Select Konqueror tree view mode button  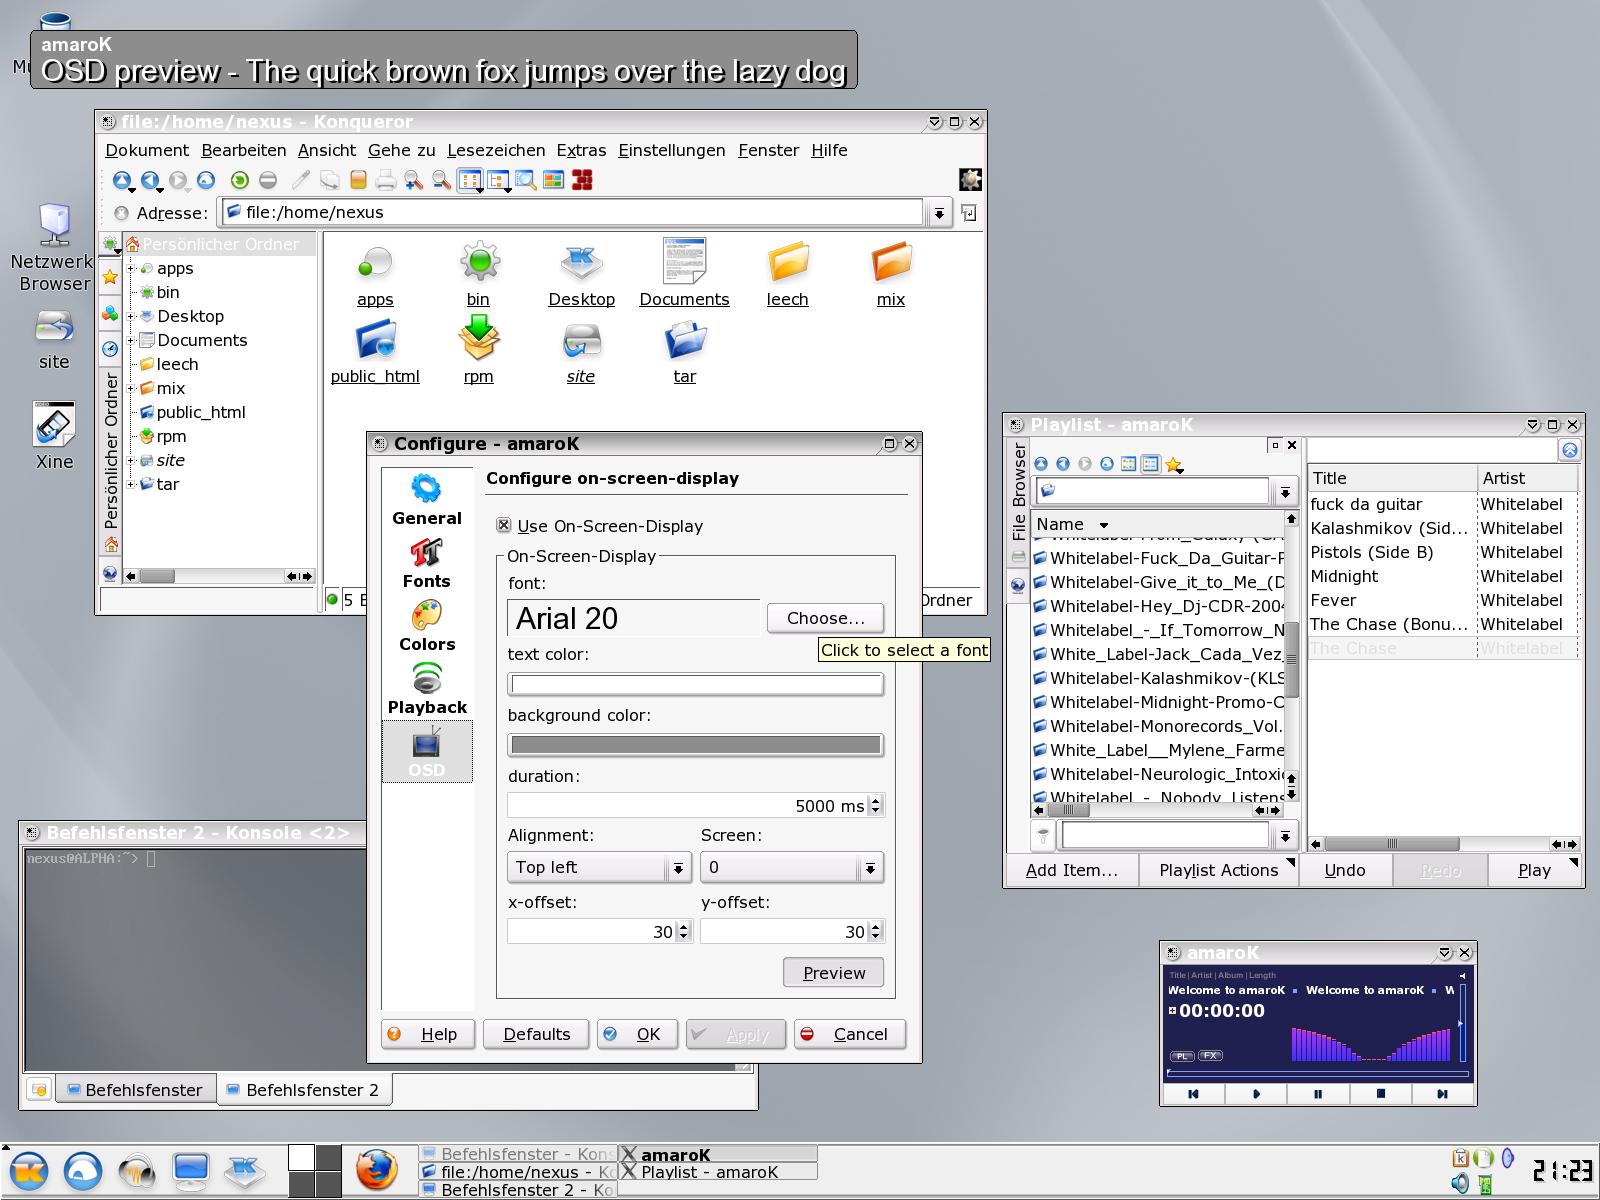click(497, 180)
